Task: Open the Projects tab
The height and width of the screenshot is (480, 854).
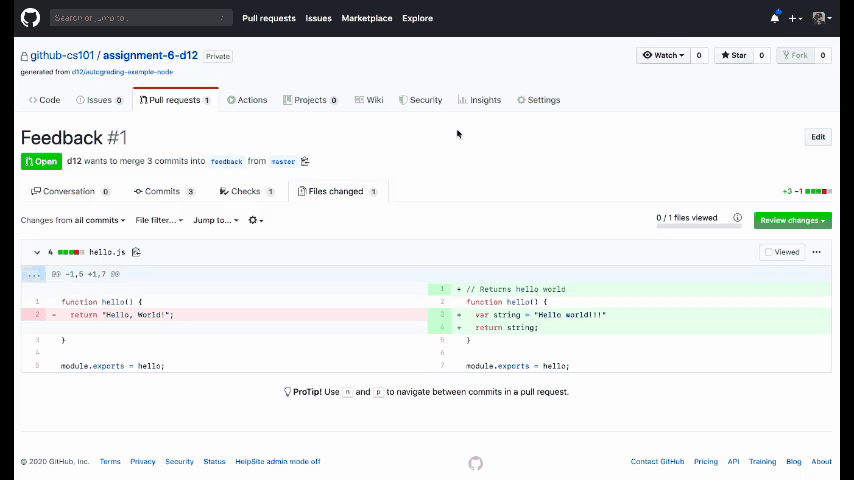Action: click(310, 100)
